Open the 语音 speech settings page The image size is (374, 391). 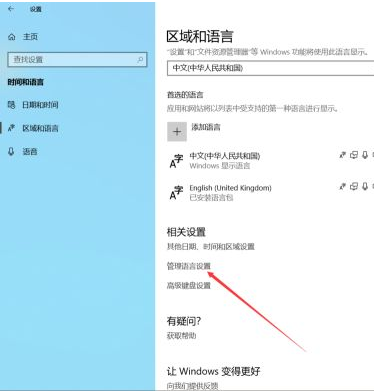(30, 152)
